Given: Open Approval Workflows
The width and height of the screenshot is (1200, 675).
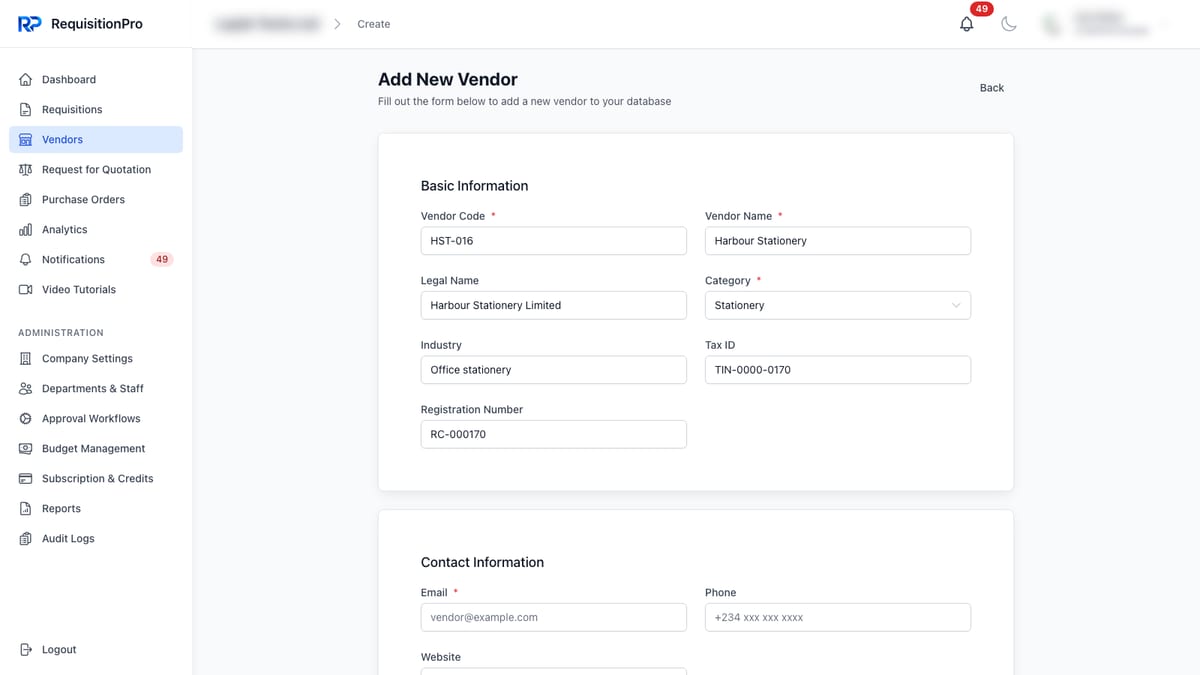Looking at the screenshot, I should click(x=96, y=419).
